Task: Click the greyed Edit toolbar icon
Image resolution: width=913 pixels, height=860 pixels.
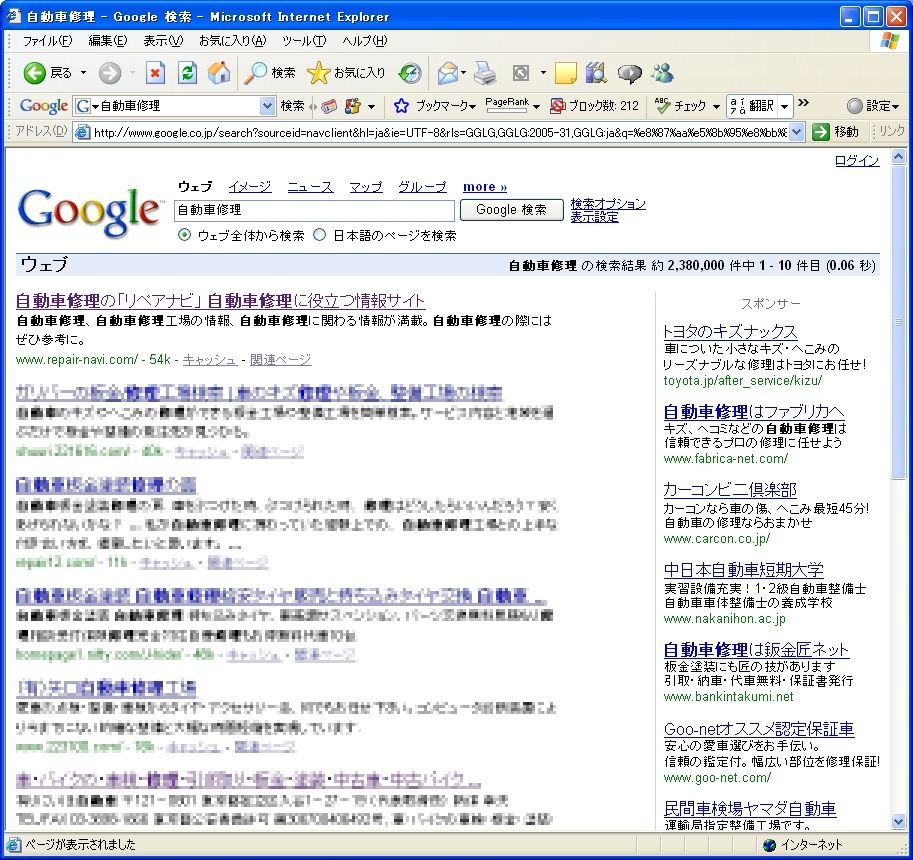Action: tap(521, 73)
